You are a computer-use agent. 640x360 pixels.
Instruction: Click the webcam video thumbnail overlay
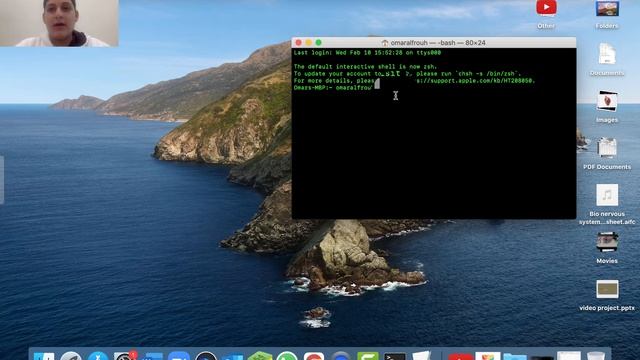click(x=59, y=23)
